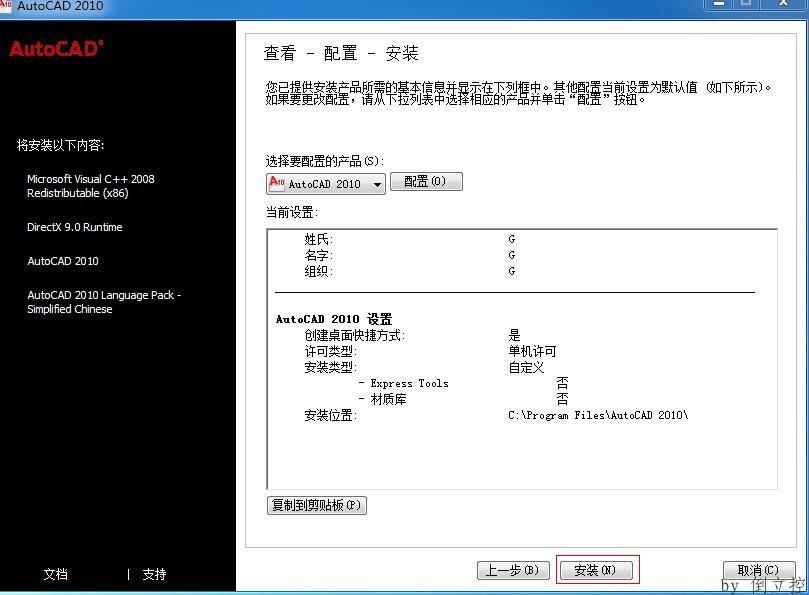Maximize the AutoCAD 2010 installer window
809x595 pixels.
click(x=746, y=4)
